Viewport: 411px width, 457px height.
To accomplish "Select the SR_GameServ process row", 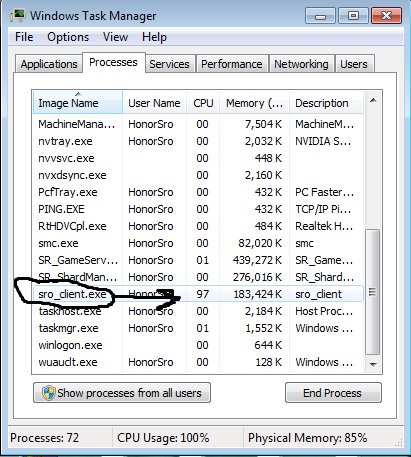I will click(198, 260).
